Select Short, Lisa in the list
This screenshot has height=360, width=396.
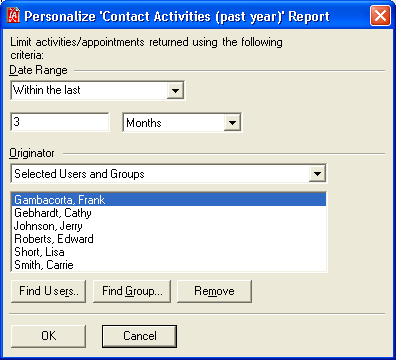(x=169, y=252)
